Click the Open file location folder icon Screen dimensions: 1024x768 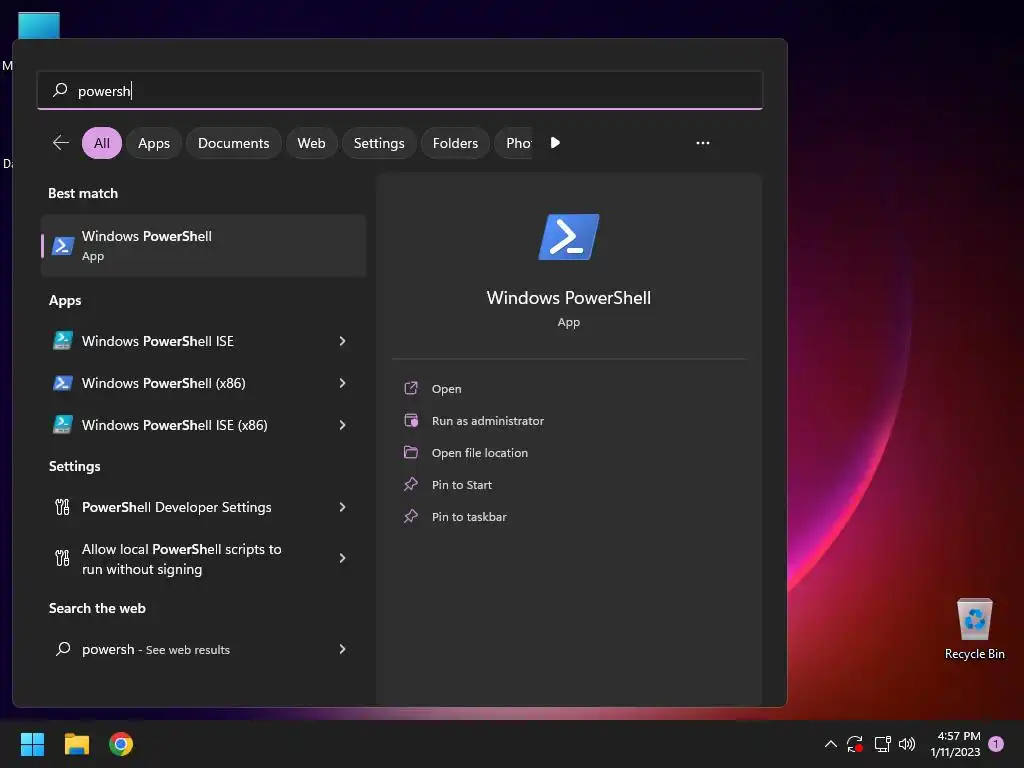click(411, 452)
